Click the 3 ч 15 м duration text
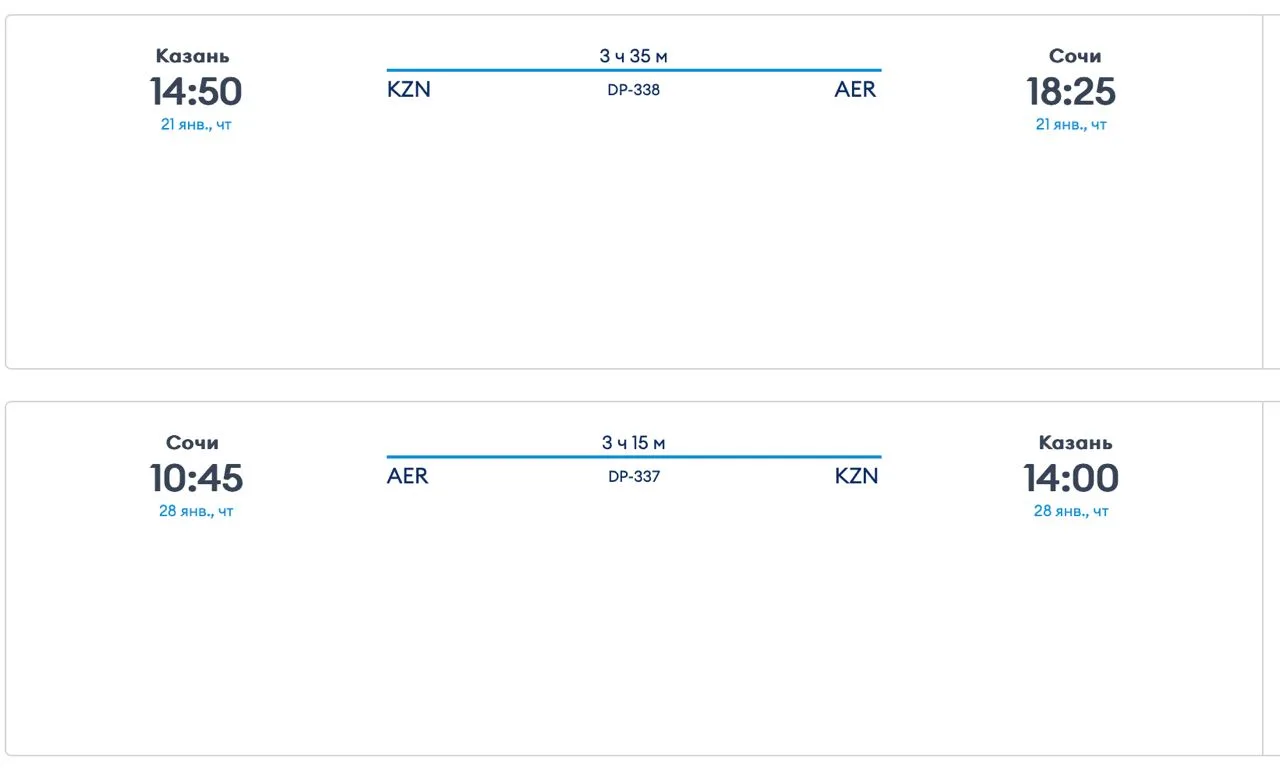This screenshot has width=1280, height=772. point(634,443)
